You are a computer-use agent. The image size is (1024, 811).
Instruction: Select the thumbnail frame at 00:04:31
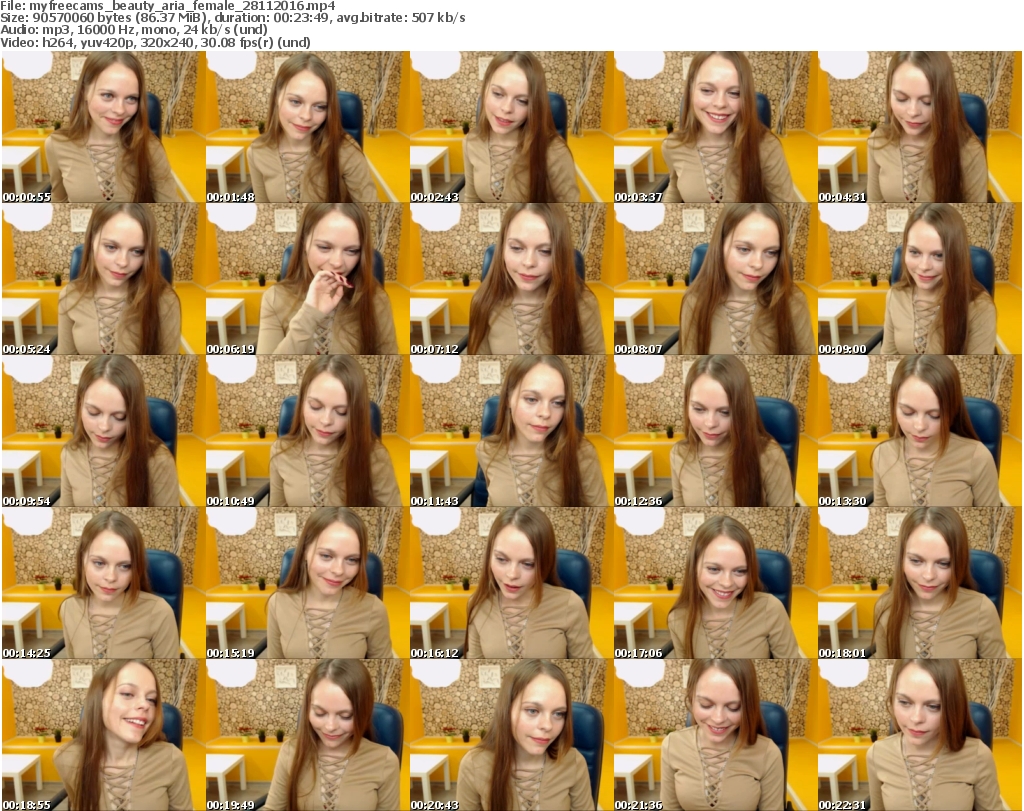pyautogui.click(x=920, y=127)
